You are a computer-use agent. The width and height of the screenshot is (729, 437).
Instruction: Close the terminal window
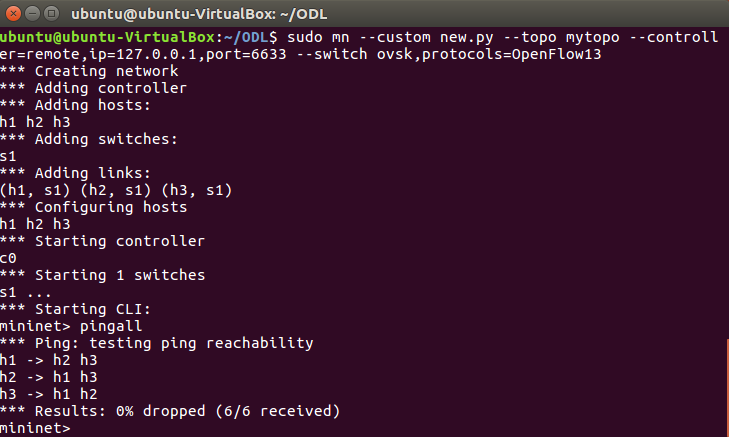[14, 15]
